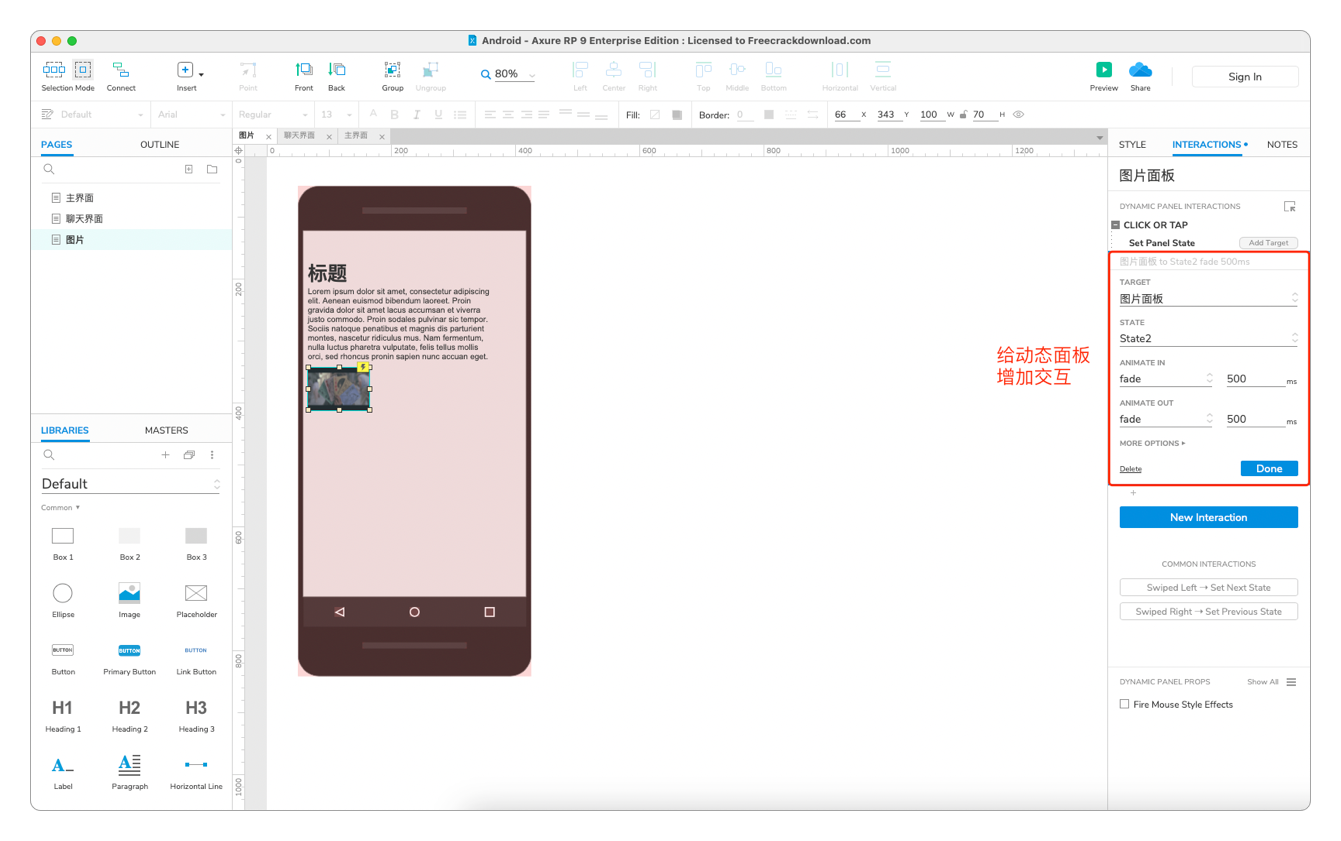Collapse the Click or Tap event
The height and width of the screenshot is (841, 1341).
coord(1115,225)
